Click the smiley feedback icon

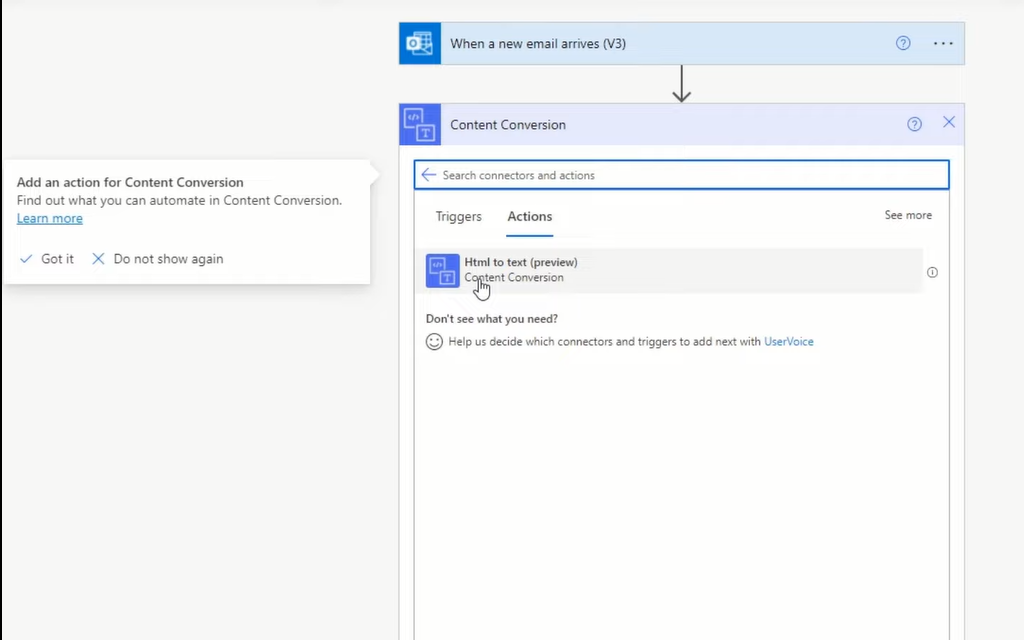point(434,342)
